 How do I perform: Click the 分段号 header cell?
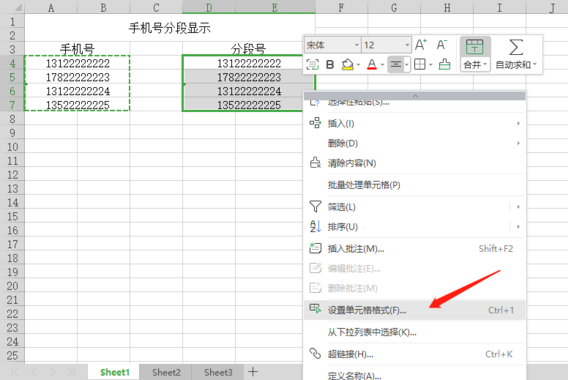(x=248, y=49)
